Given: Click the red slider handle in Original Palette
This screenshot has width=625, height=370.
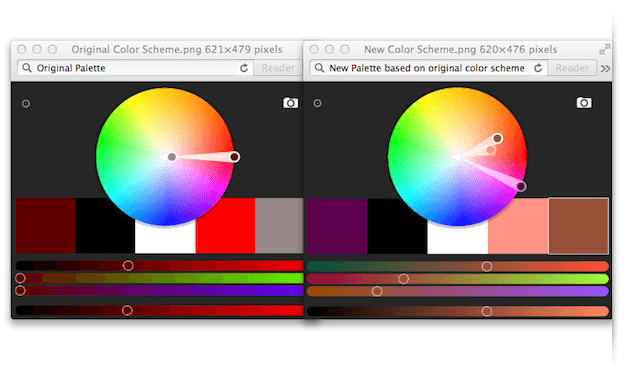Looking at the screenshot, I should 128,266.
